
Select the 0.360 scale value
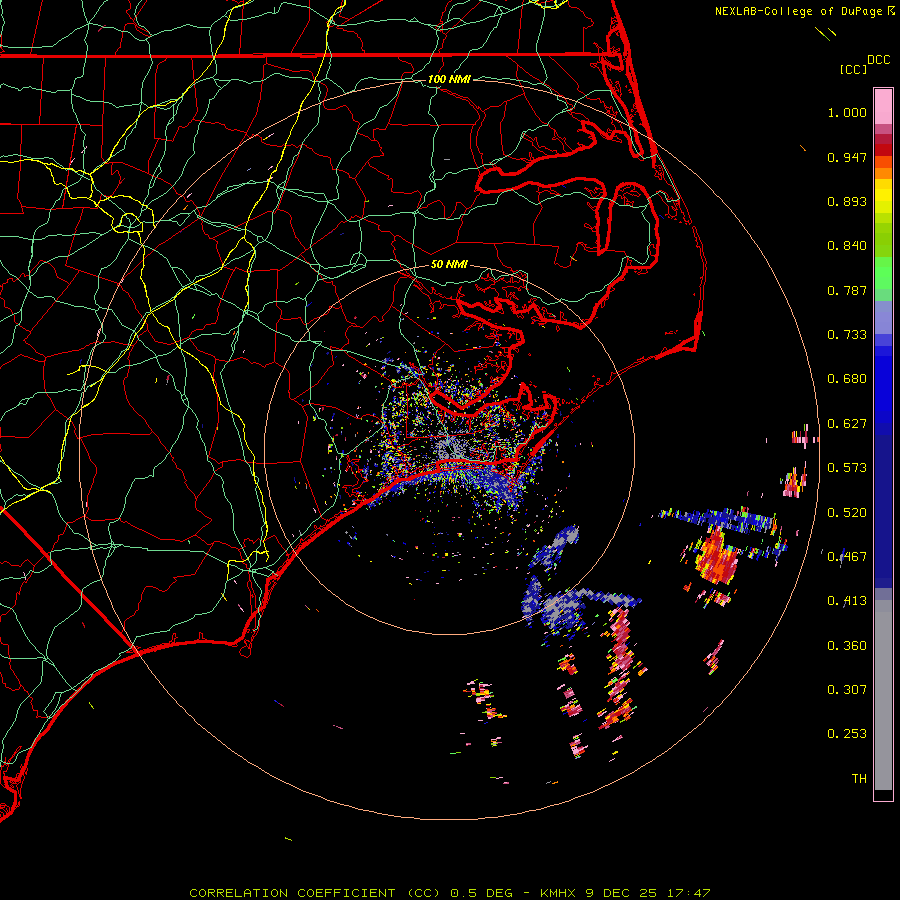point(847,646)
